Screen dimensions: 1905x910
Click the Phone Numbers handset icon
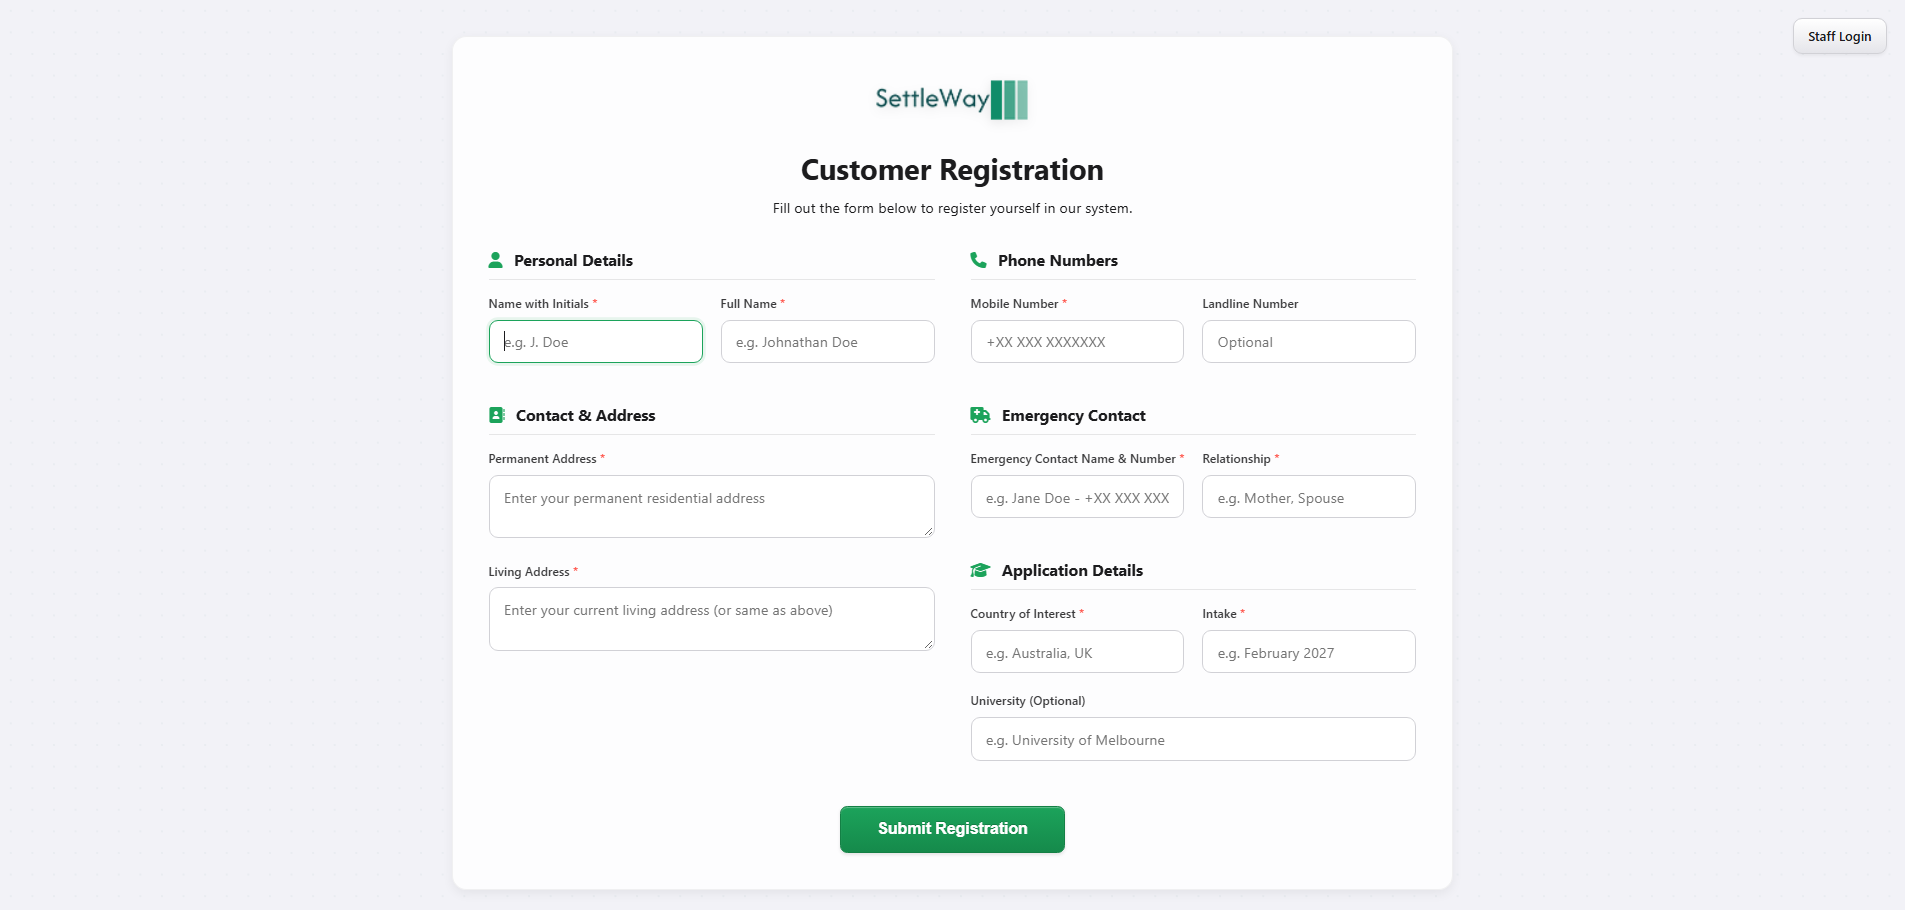978,260
